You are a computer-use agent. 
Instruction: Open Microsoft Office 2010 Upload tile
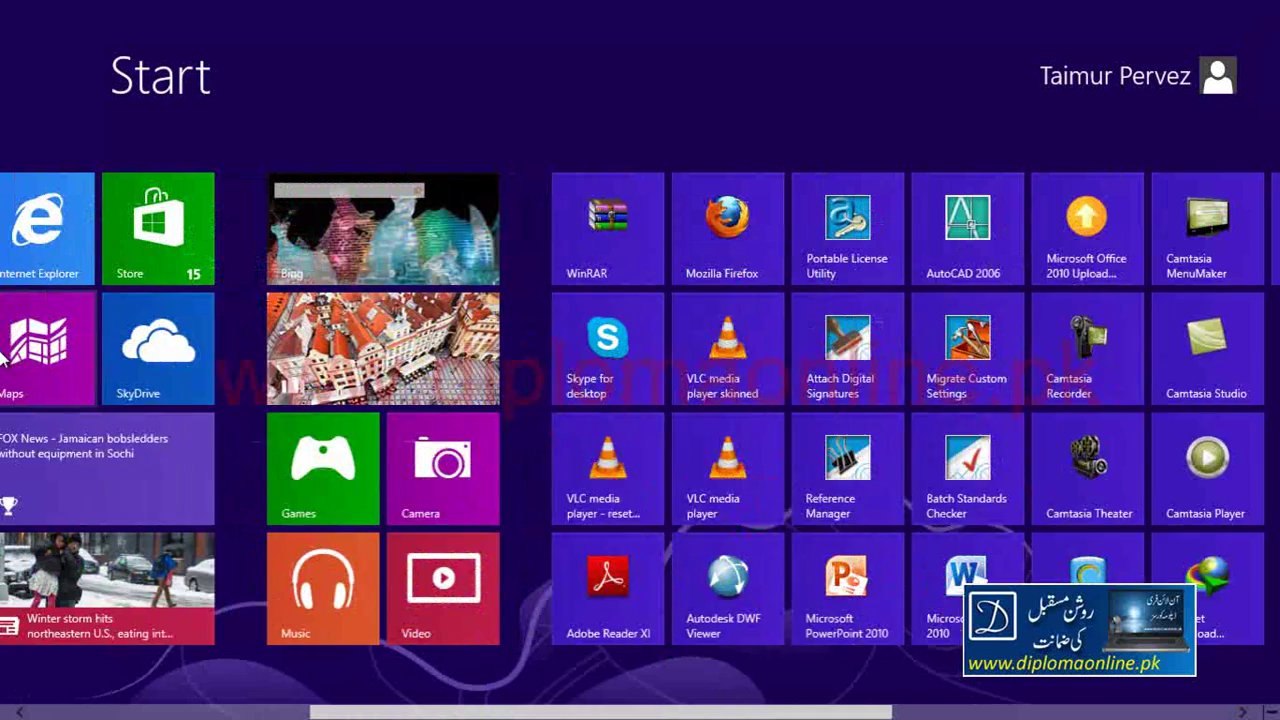(x=1088, y=229)
